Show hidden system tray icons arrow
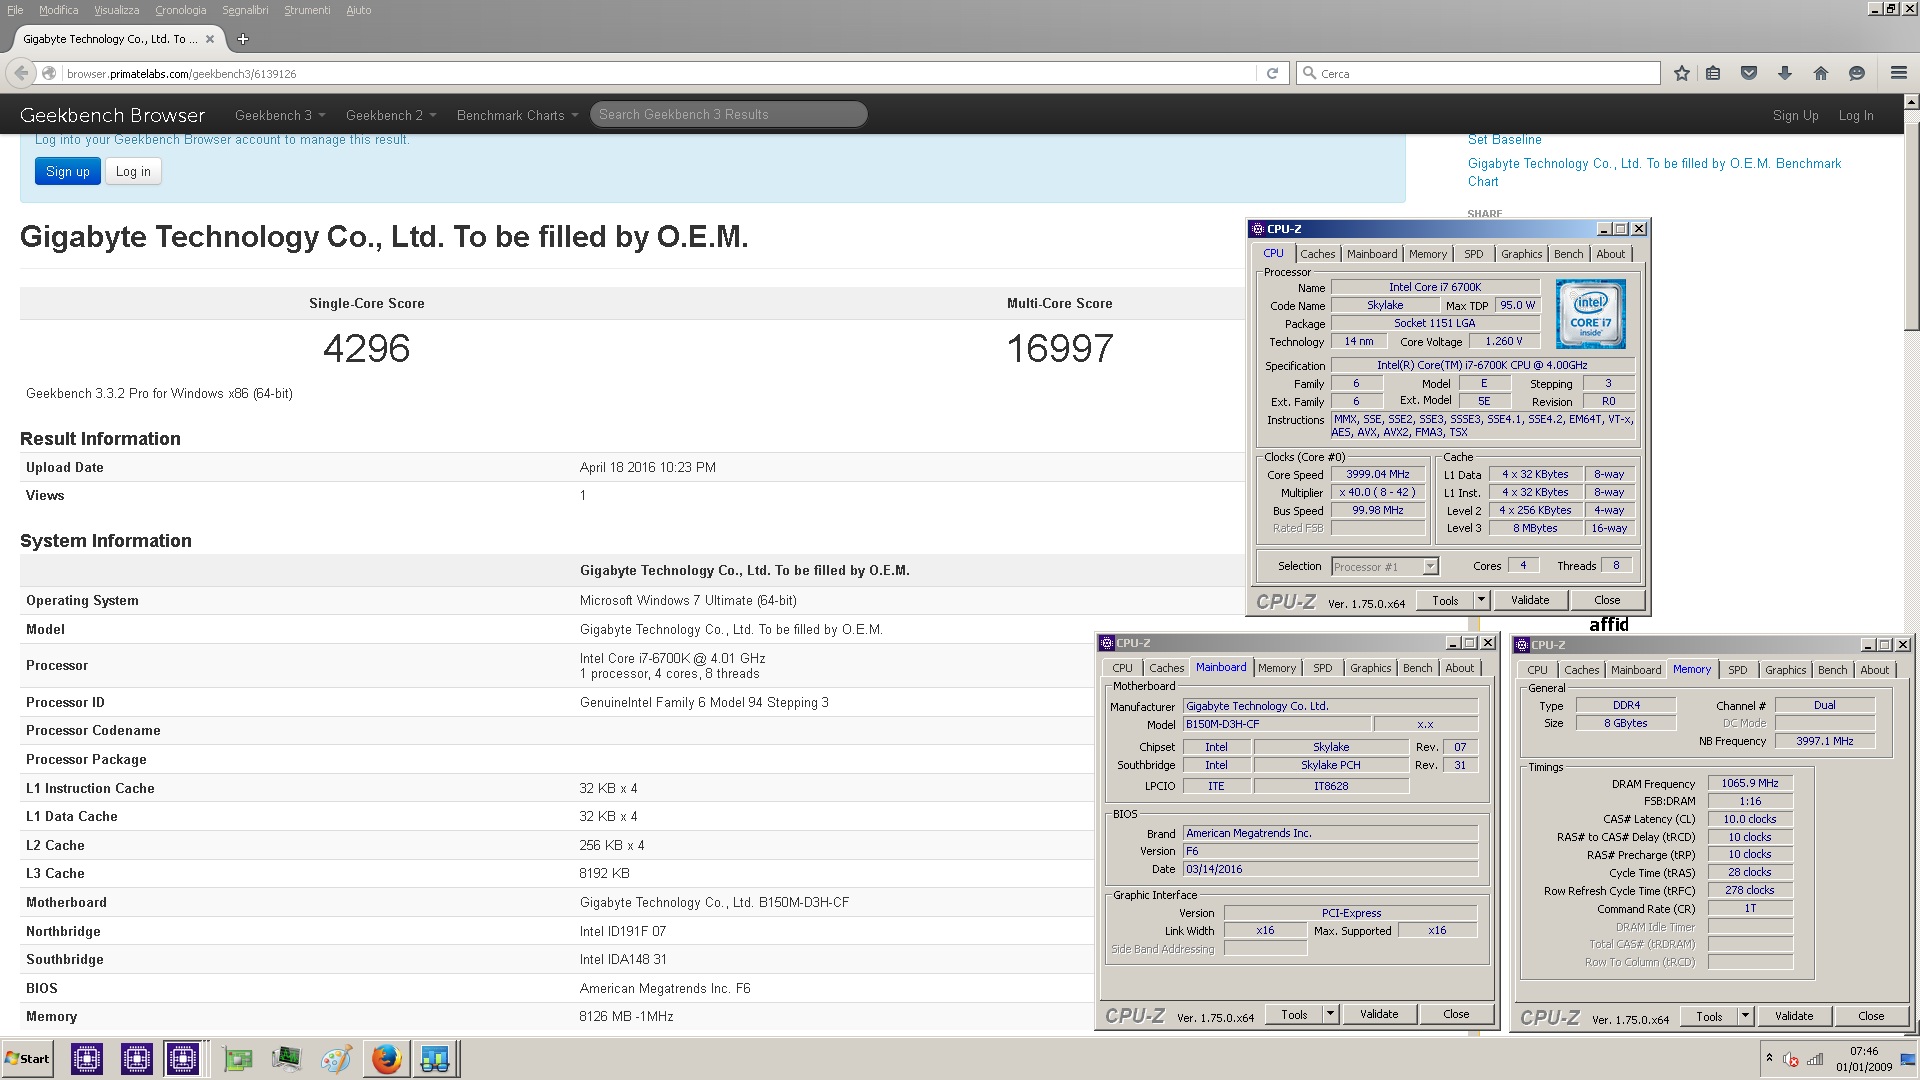Viewport: 1920px width, 1080px height. (1769, 1058)
